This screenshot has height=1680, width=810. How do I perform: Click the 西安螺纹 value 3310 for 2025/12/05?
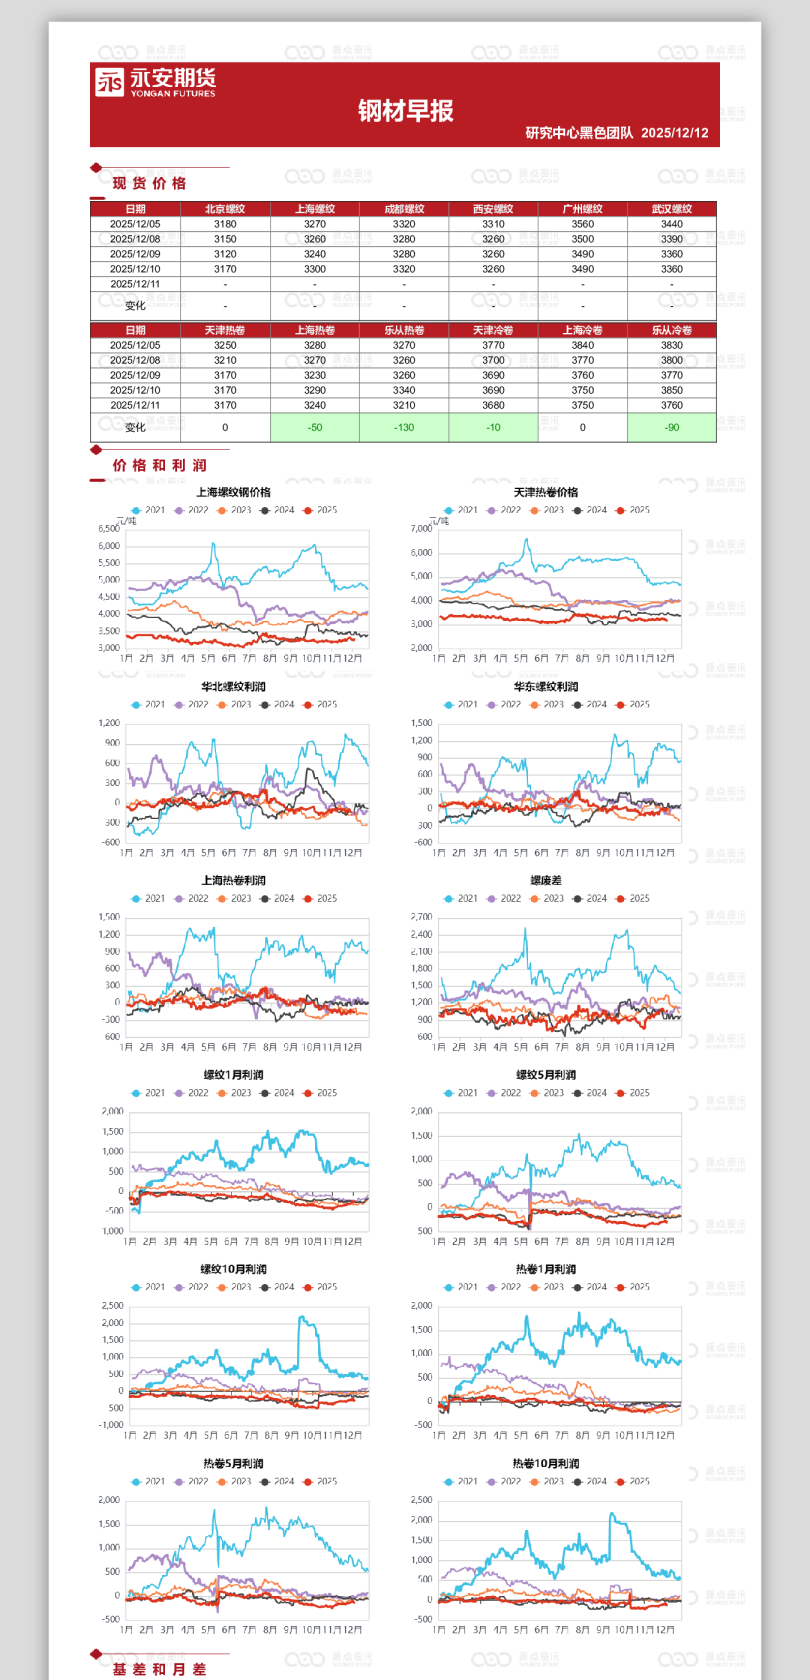tap(493, 224)
